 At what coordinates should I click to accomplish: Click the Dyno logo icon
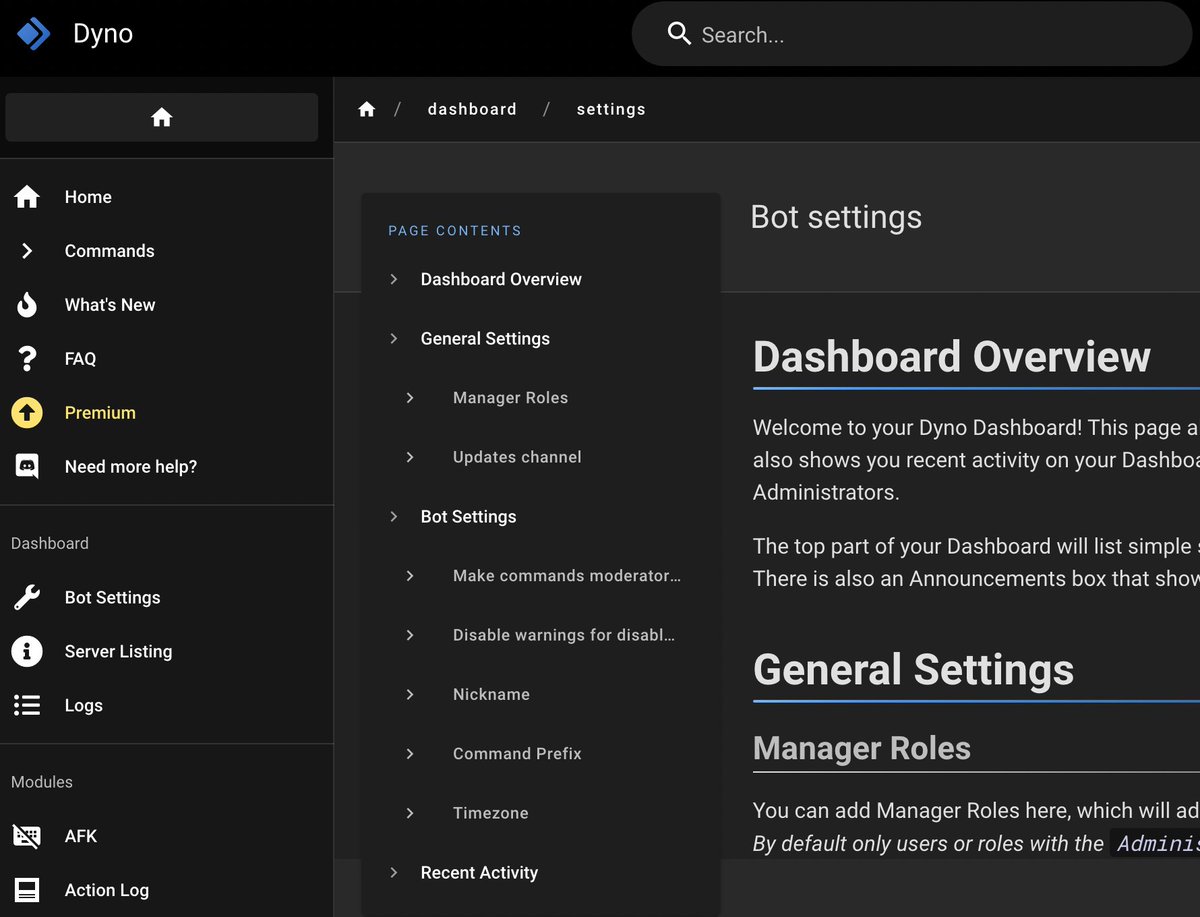tap(33, 33)
